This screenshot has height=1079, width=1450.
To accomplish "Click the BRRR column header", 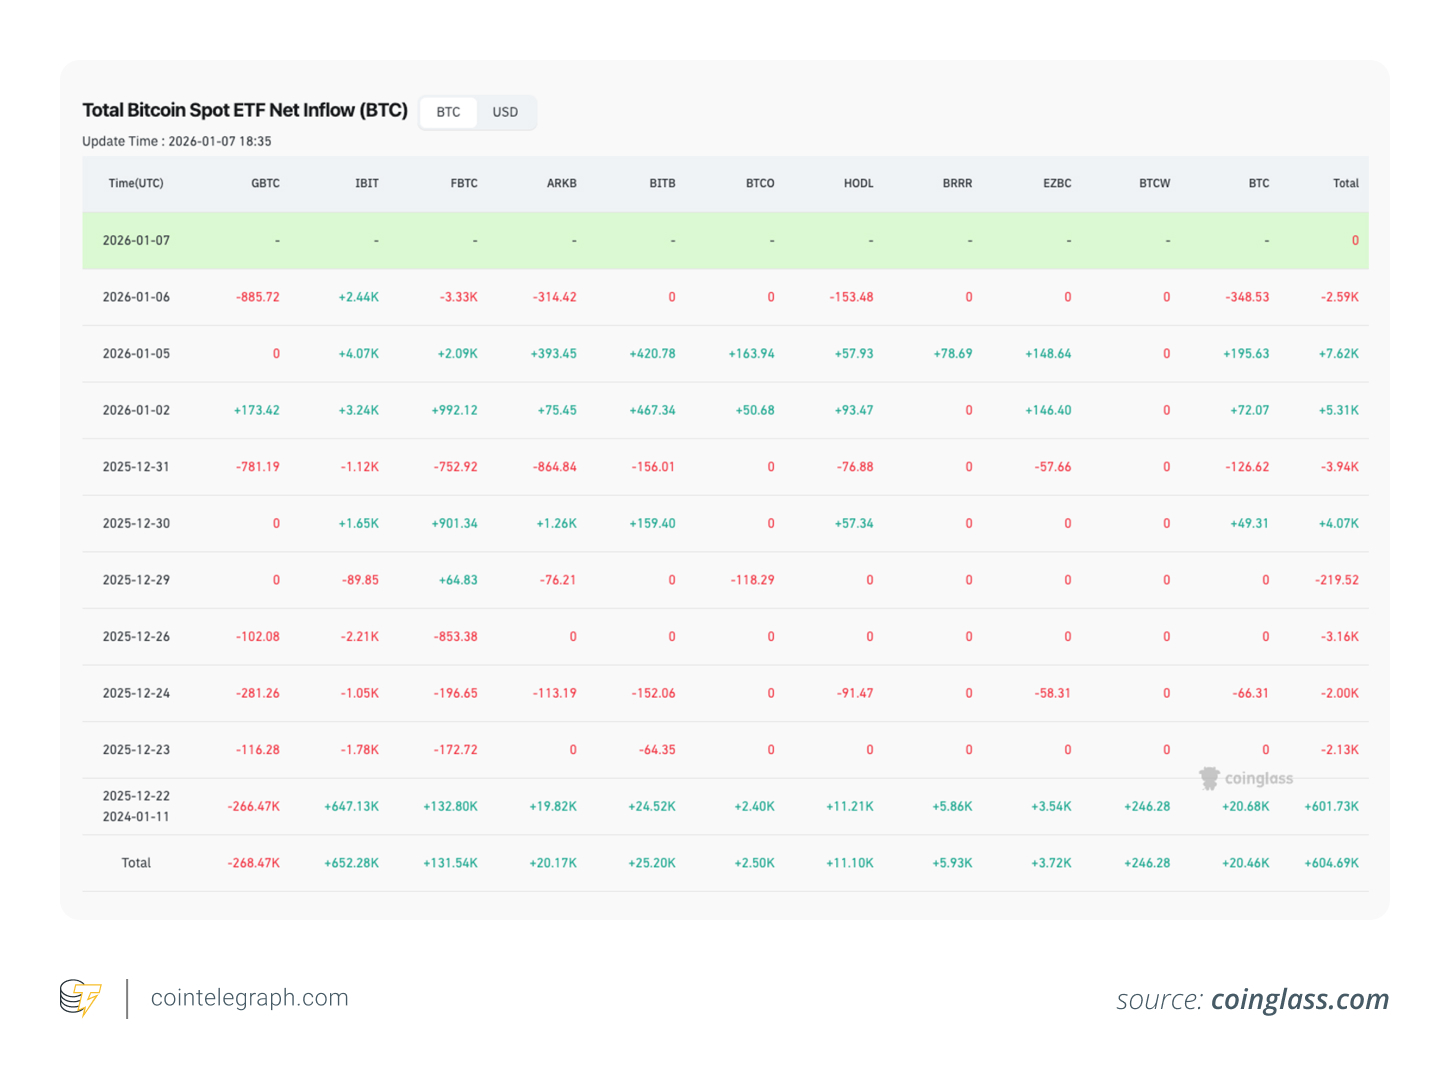I will pyautogui.click(x=956, y=183).
